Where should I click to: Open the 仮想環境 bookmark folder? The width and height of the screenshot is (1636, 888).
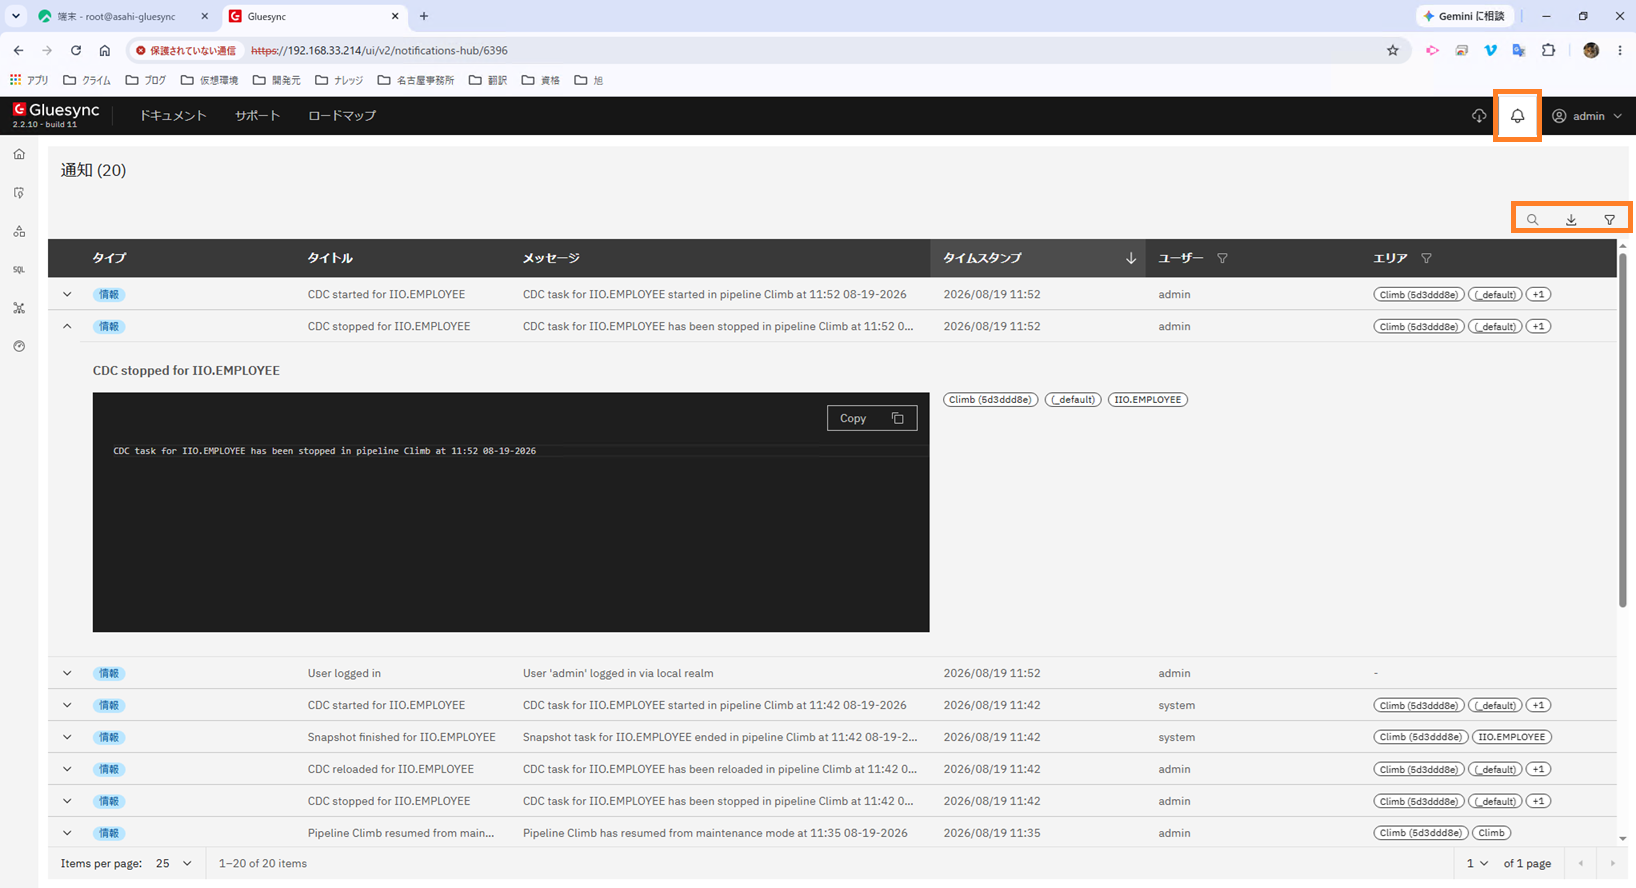click(x=209, y=80)
